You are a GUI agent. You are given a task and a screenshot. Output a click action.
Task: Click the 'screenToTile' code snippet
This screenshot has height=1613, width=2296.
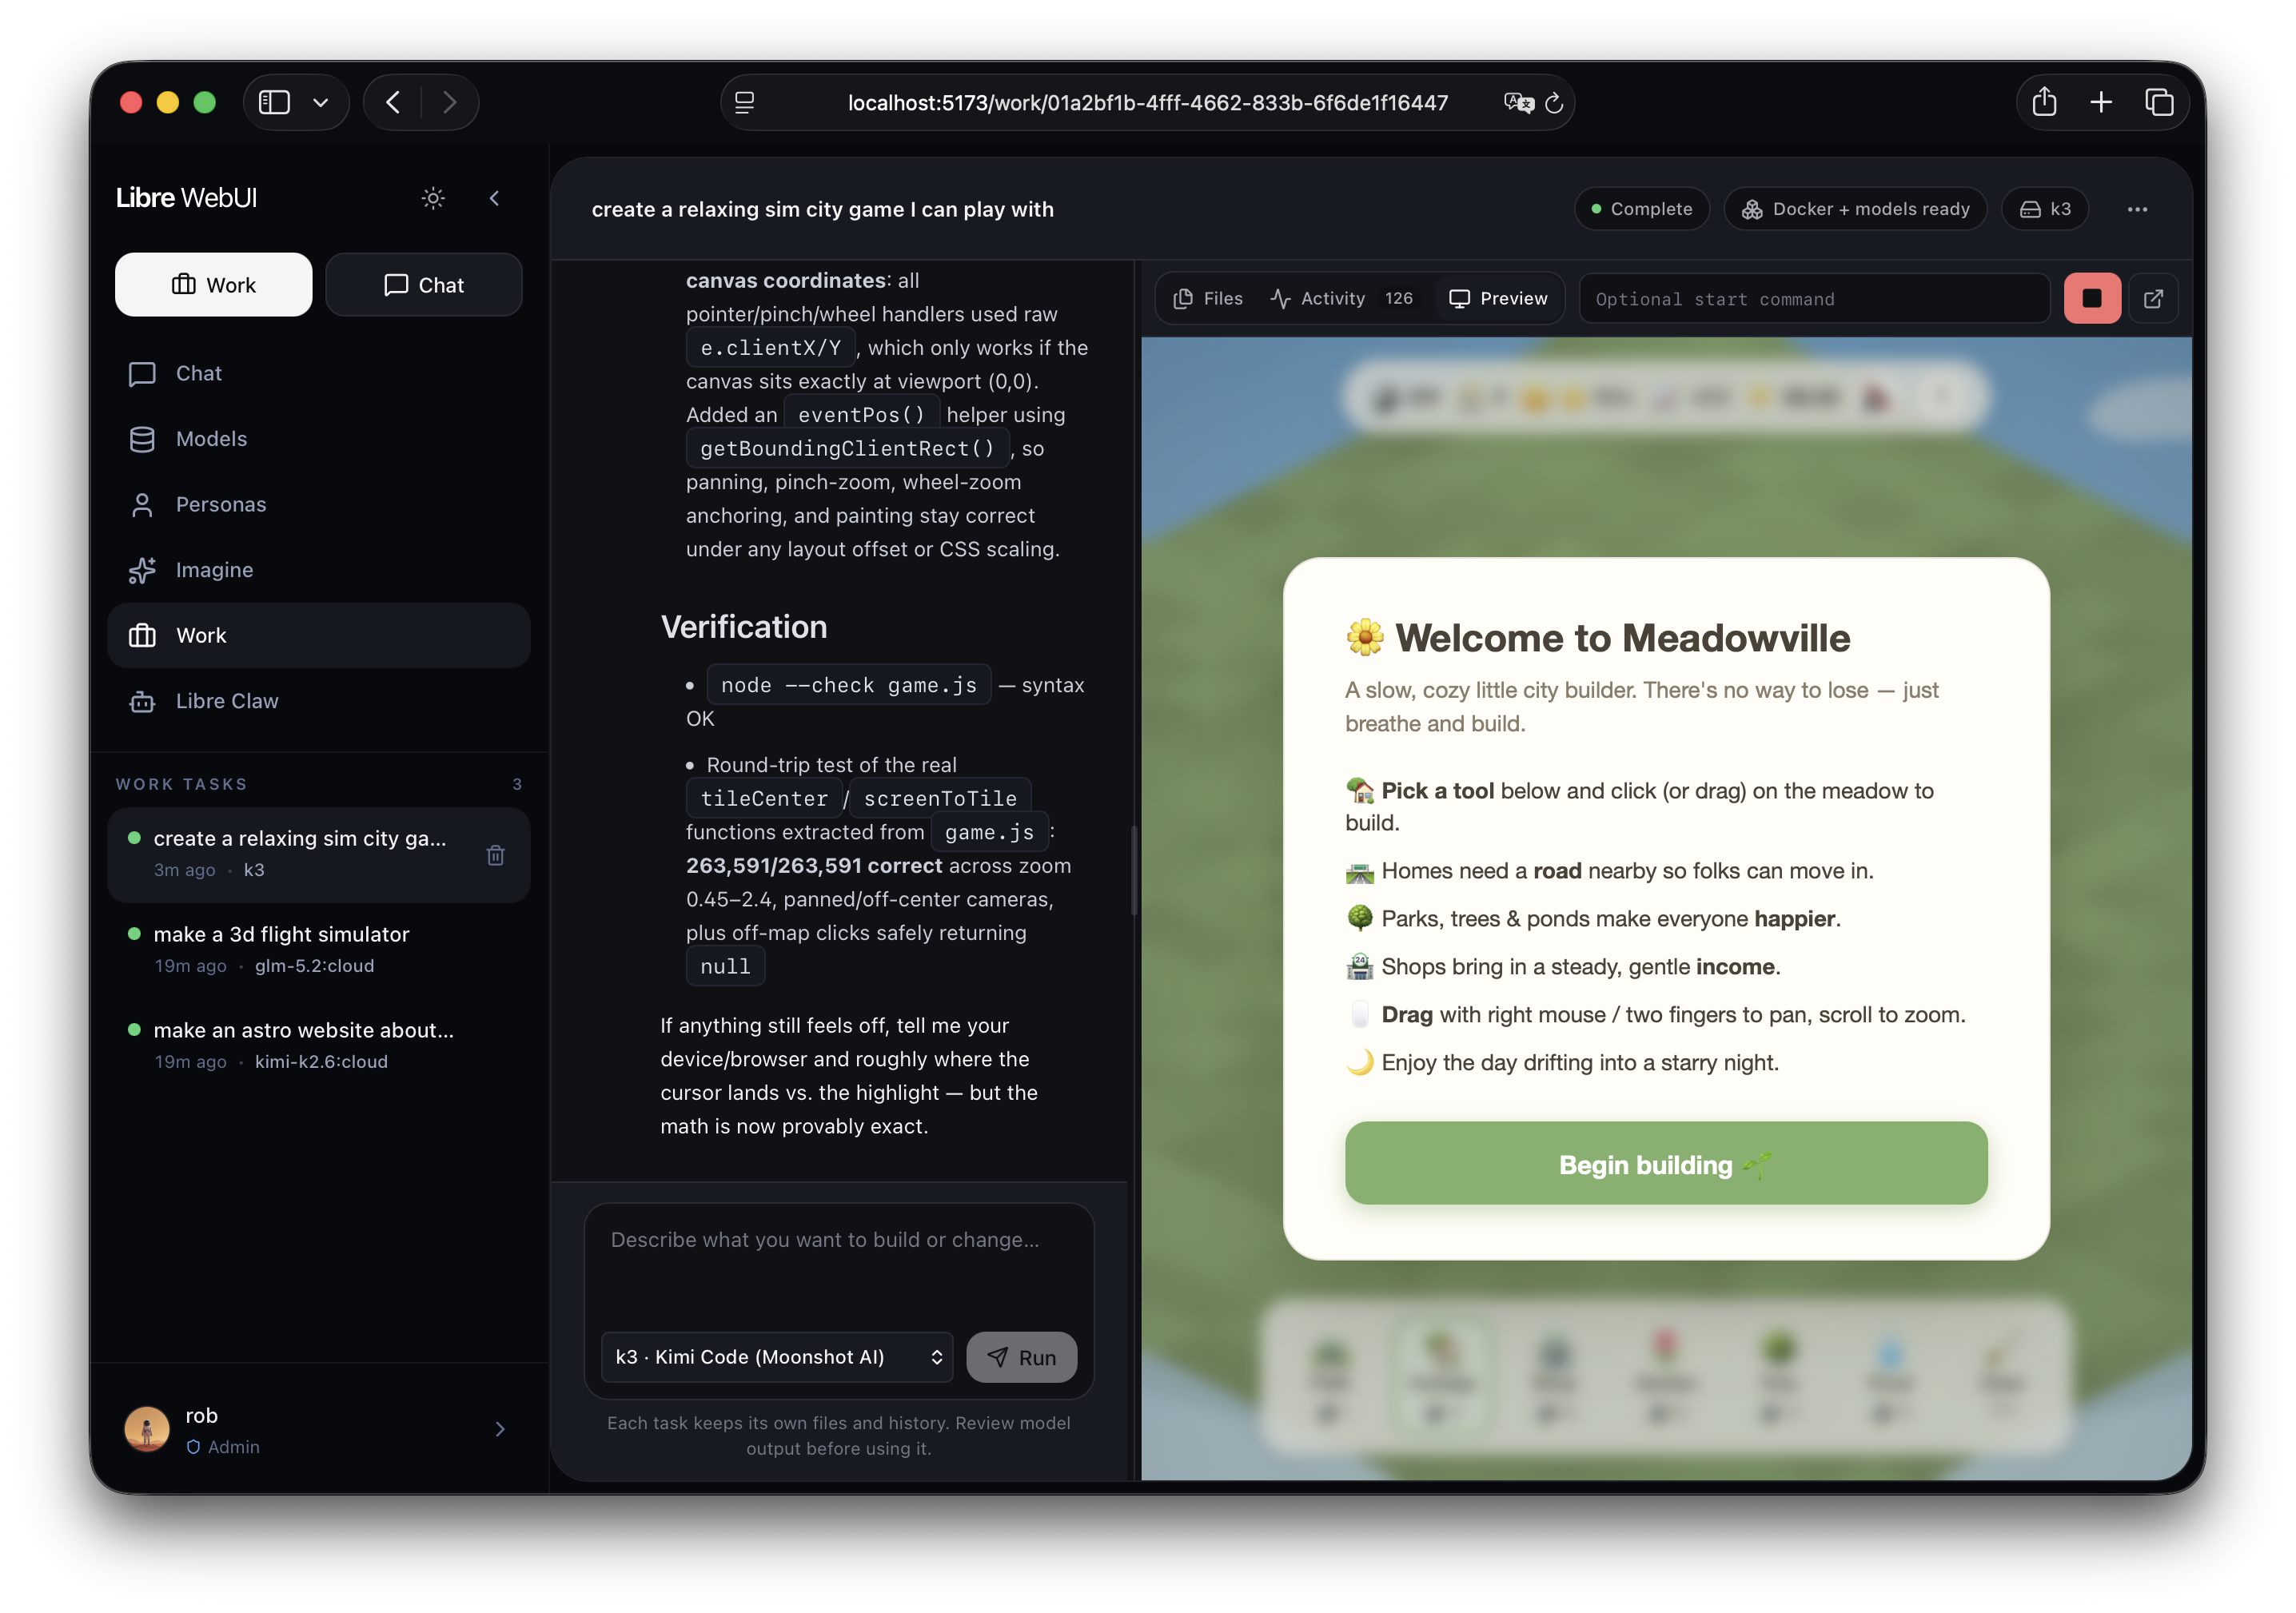pos(940,798)
